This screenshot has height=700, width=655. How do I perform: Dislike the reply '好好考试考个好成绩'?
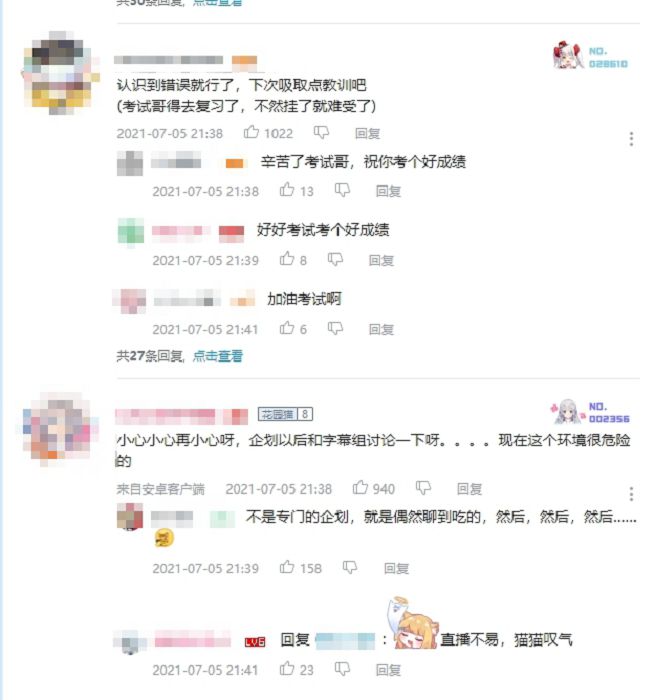pyautogui.click(x=335, y=259)
